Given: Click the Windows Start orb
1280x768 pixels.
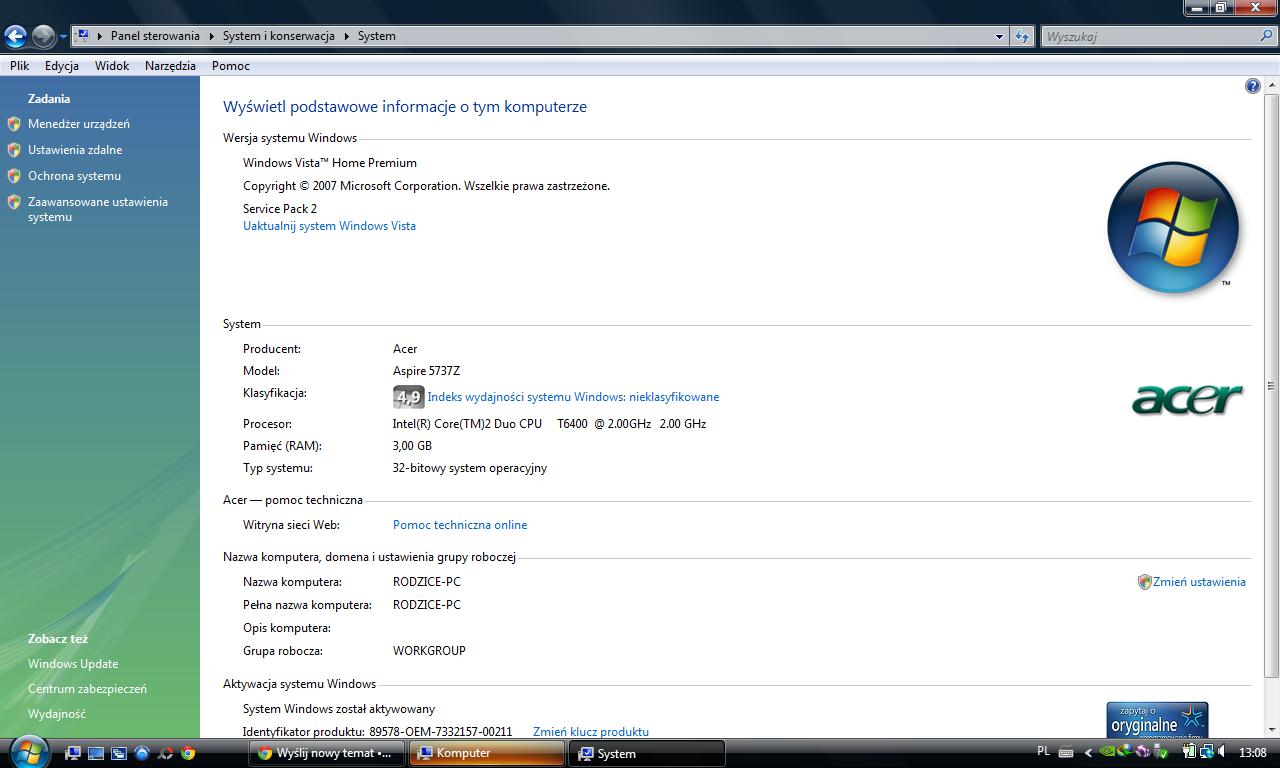Looking at the screenshot, I should [27, 751].
